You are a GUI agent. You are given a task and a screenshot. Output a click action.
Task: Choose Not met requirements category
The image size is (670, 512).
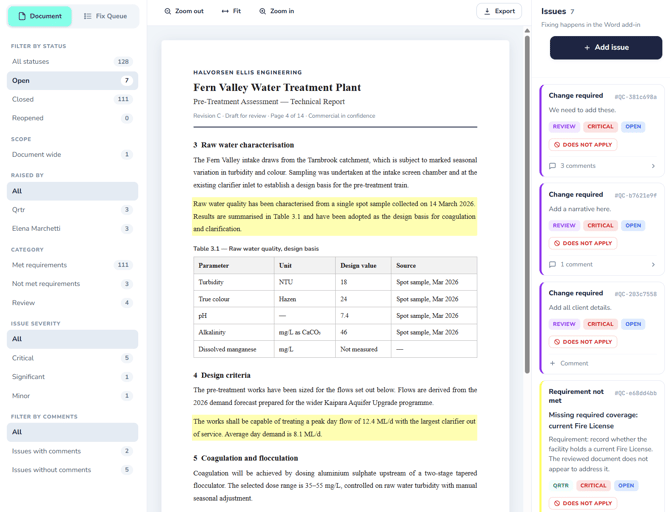tap(72, 284)
